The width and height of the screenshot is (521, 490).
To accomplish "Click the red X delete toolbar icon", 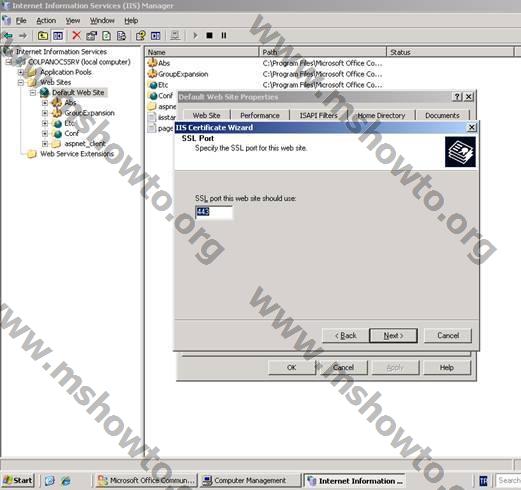I will point(76,35).
